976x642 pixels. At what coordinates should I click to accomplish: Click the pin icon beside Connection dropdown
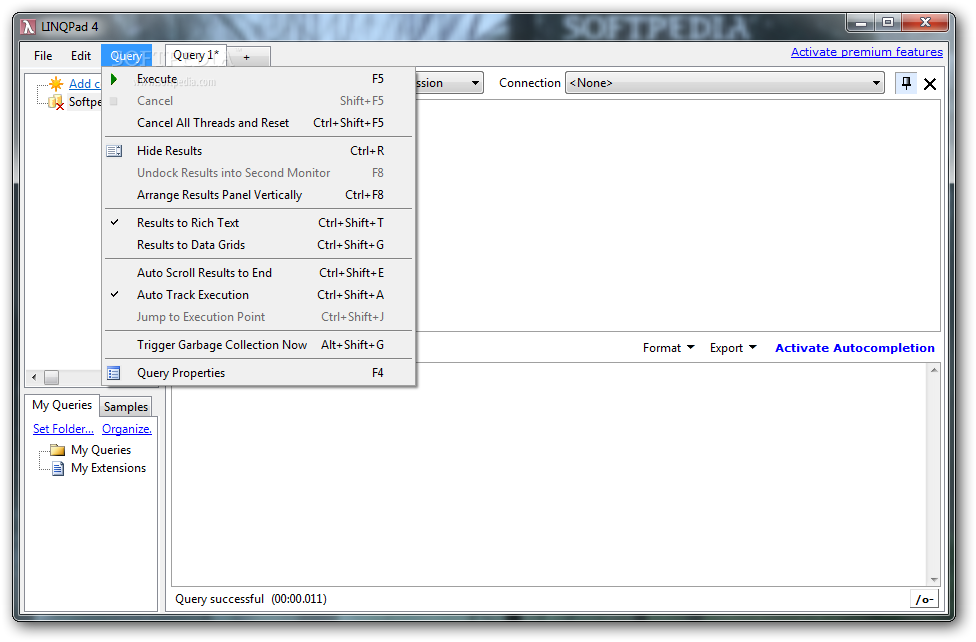[906, 83]
